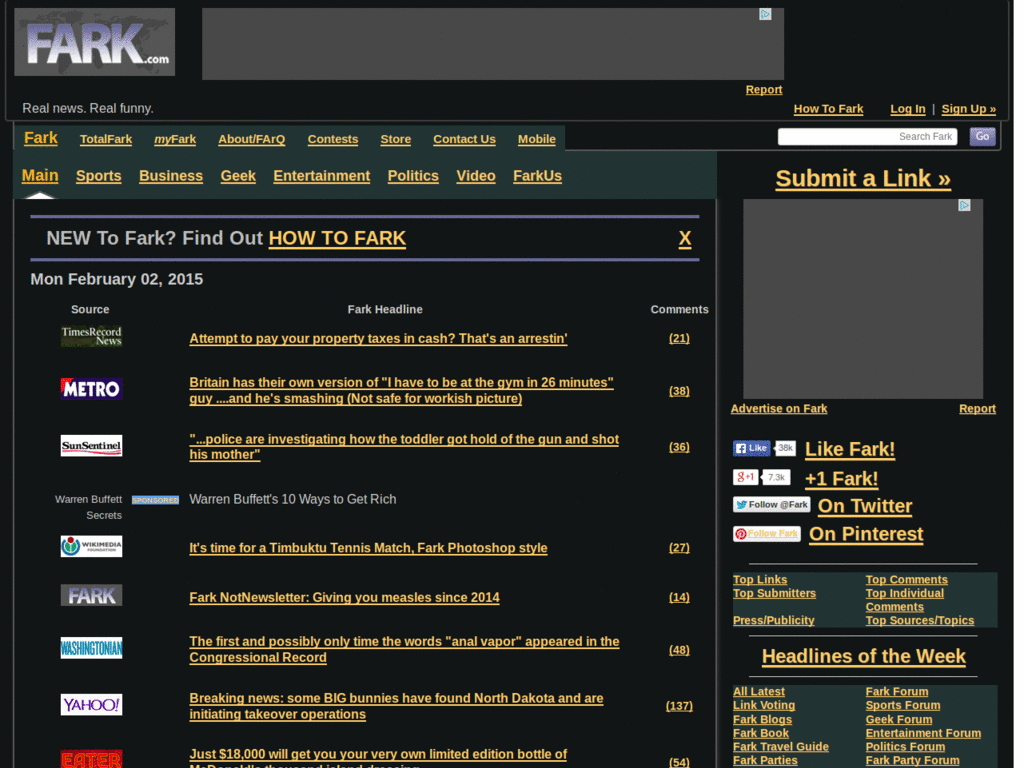
Task: Open the Contests menu item
Action: click(333, 139)
